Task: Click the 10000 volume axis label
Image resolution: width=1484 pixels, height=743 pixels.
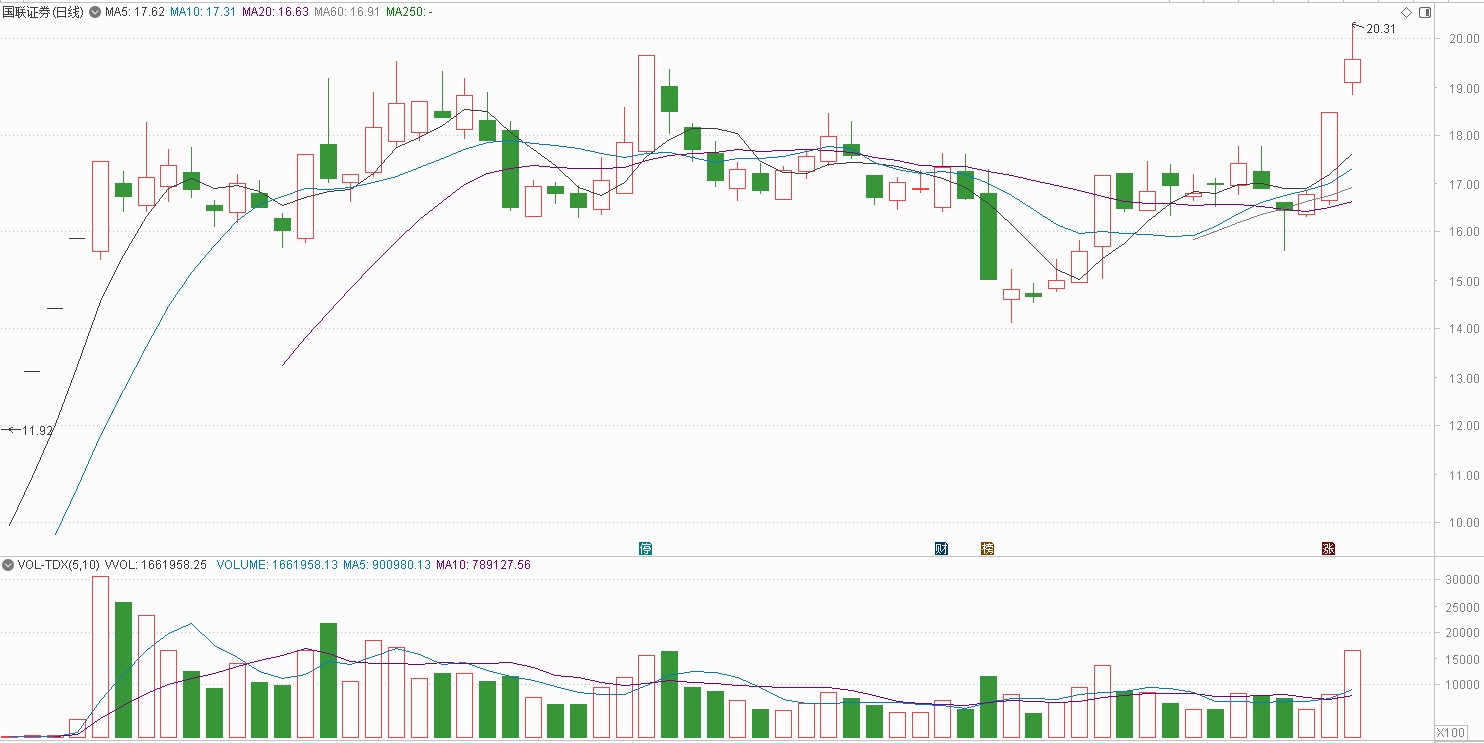Action: click(x=1462, y=685)
